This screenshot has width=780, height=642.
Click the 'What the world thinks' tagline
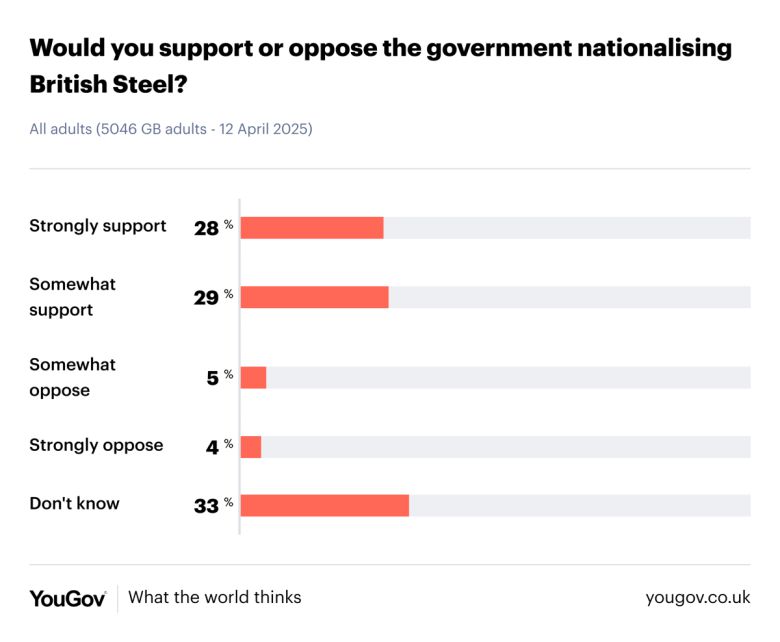(215, 598)
